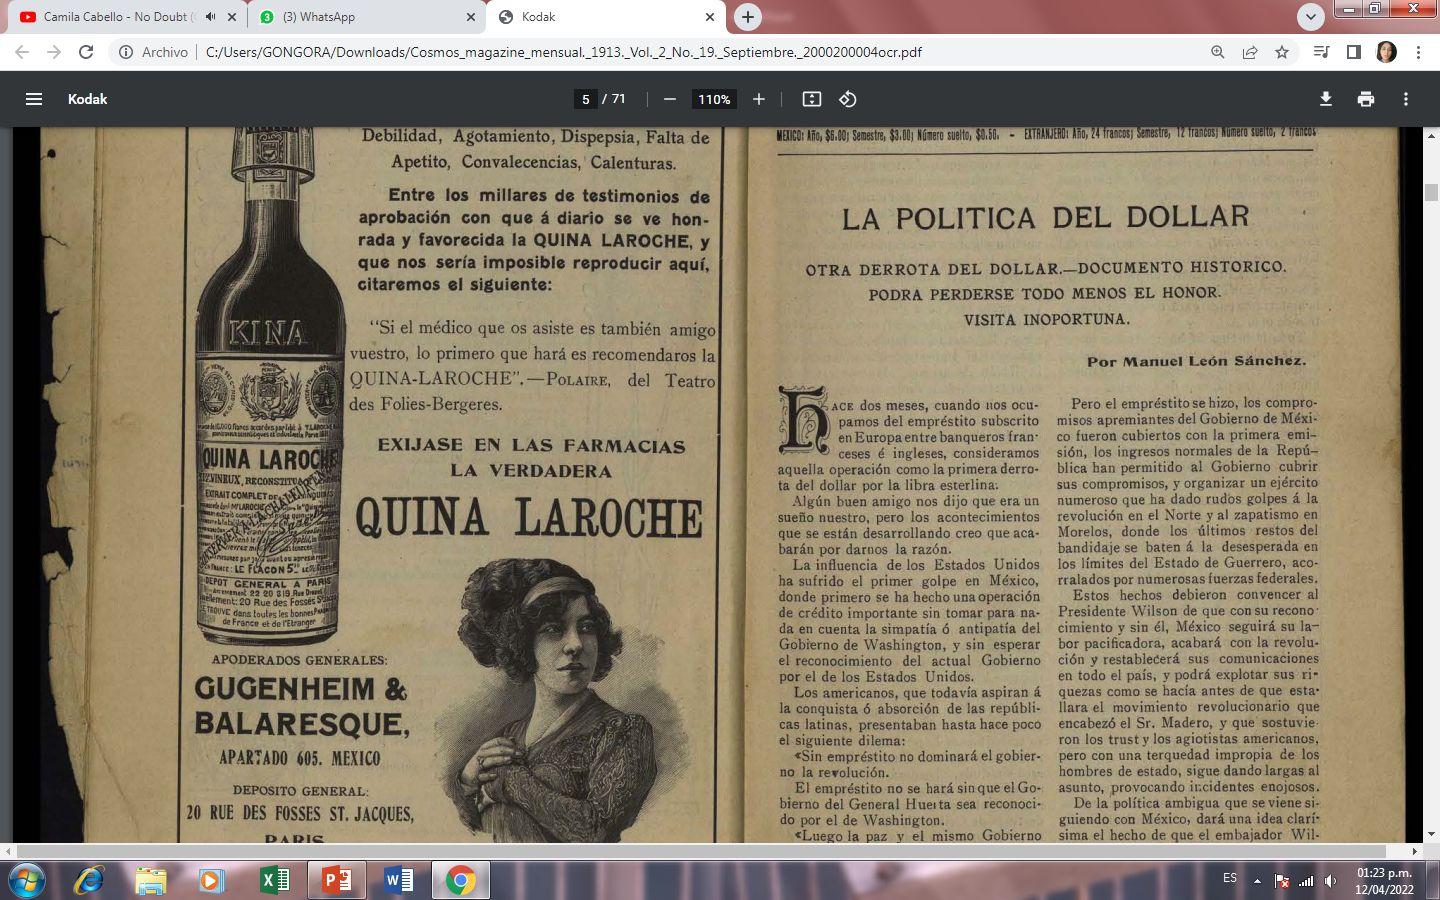Mute the Camila Cabello YouTube tab
1440x900 pixels.
pos(210,17)
